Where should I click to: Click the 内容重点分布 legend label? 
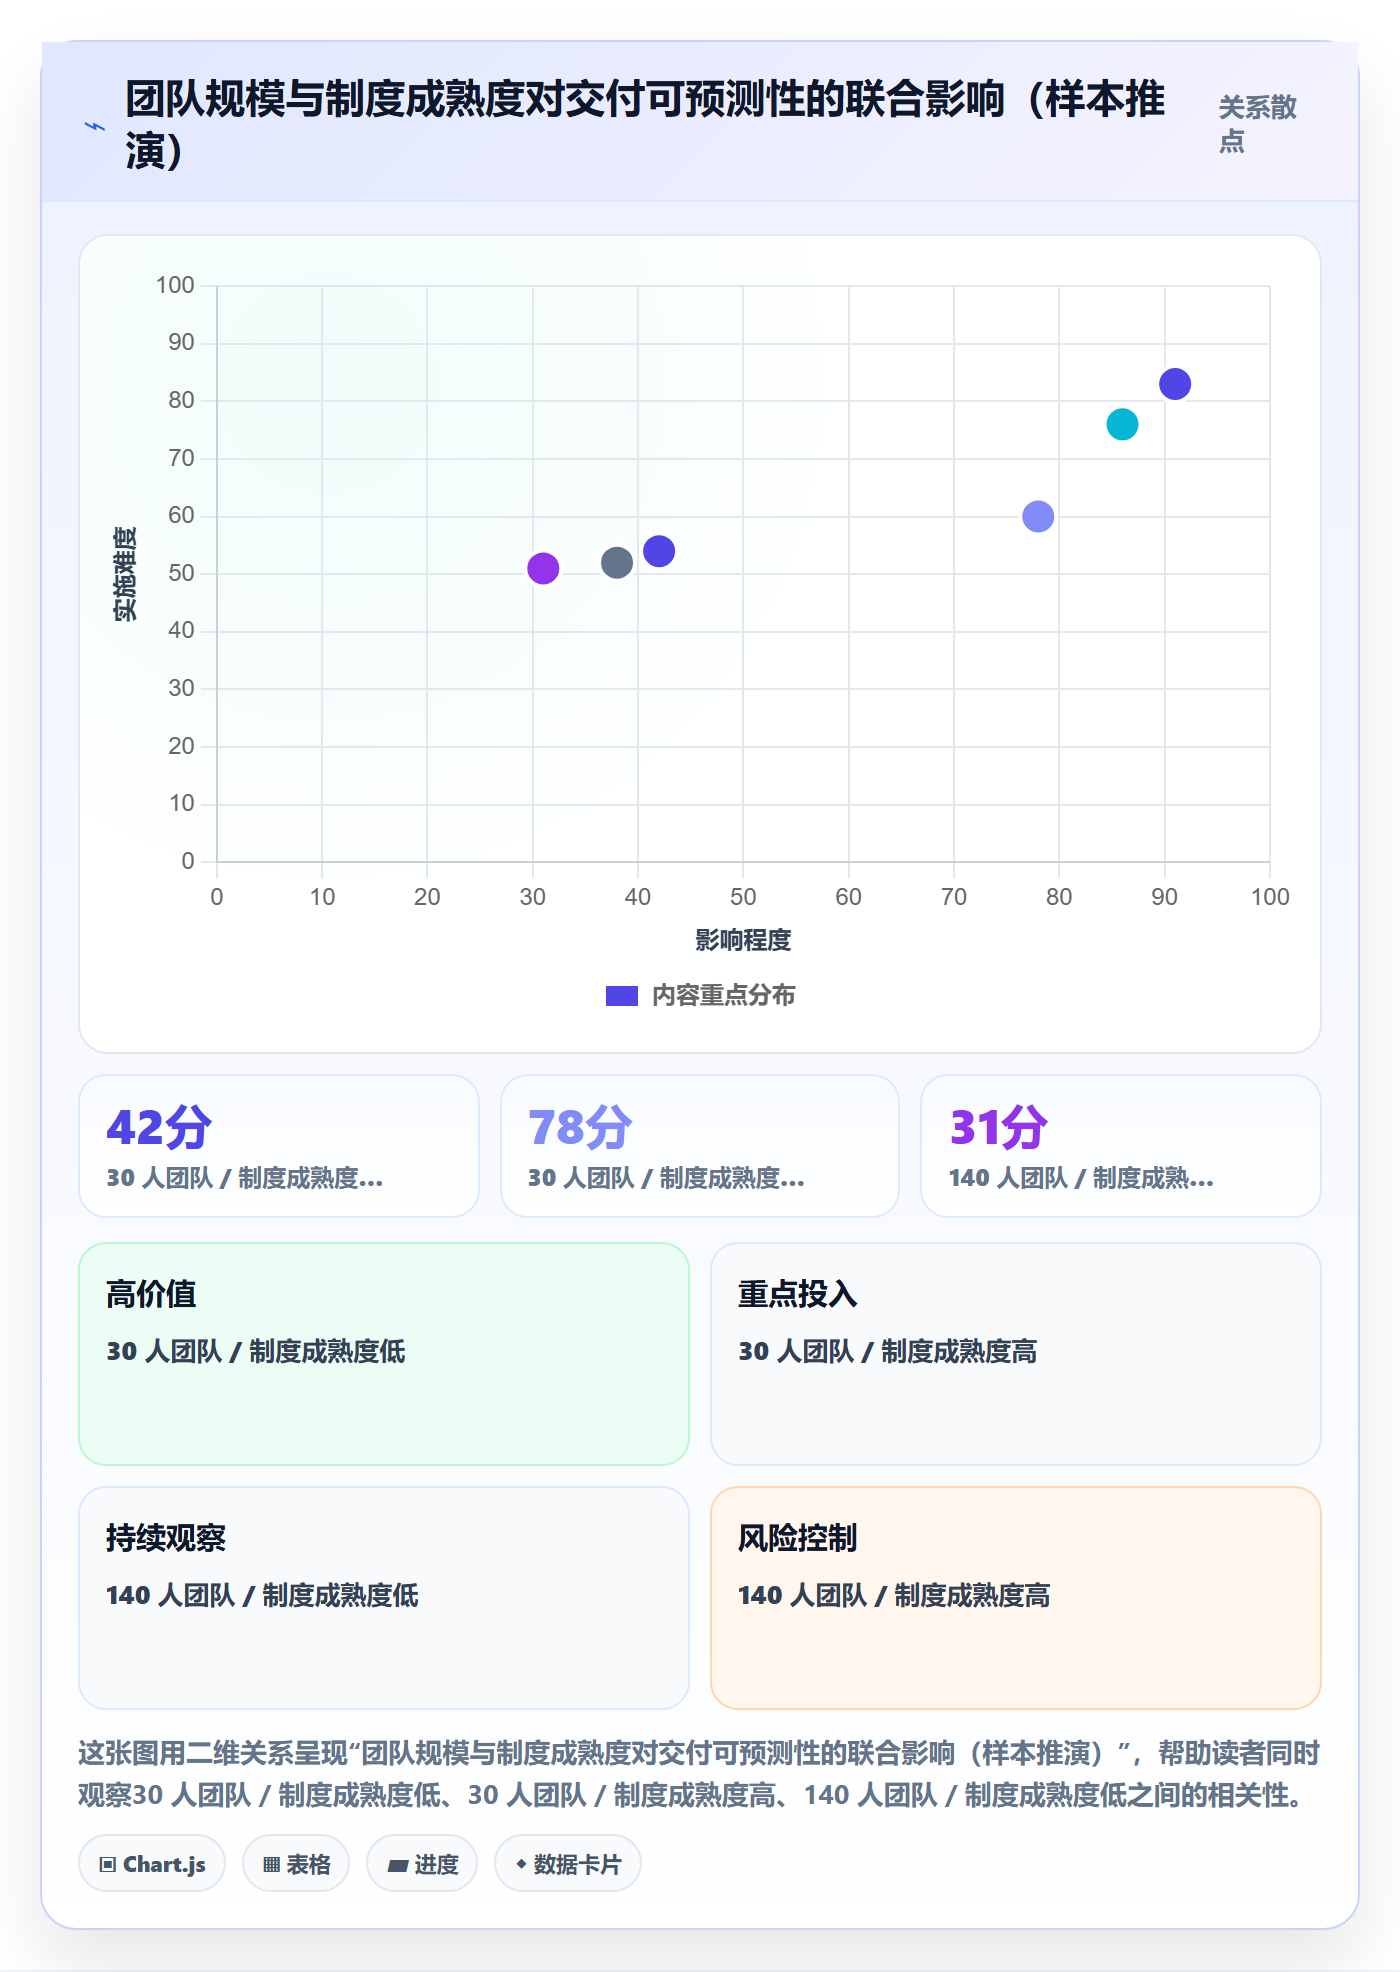point(723,996)
